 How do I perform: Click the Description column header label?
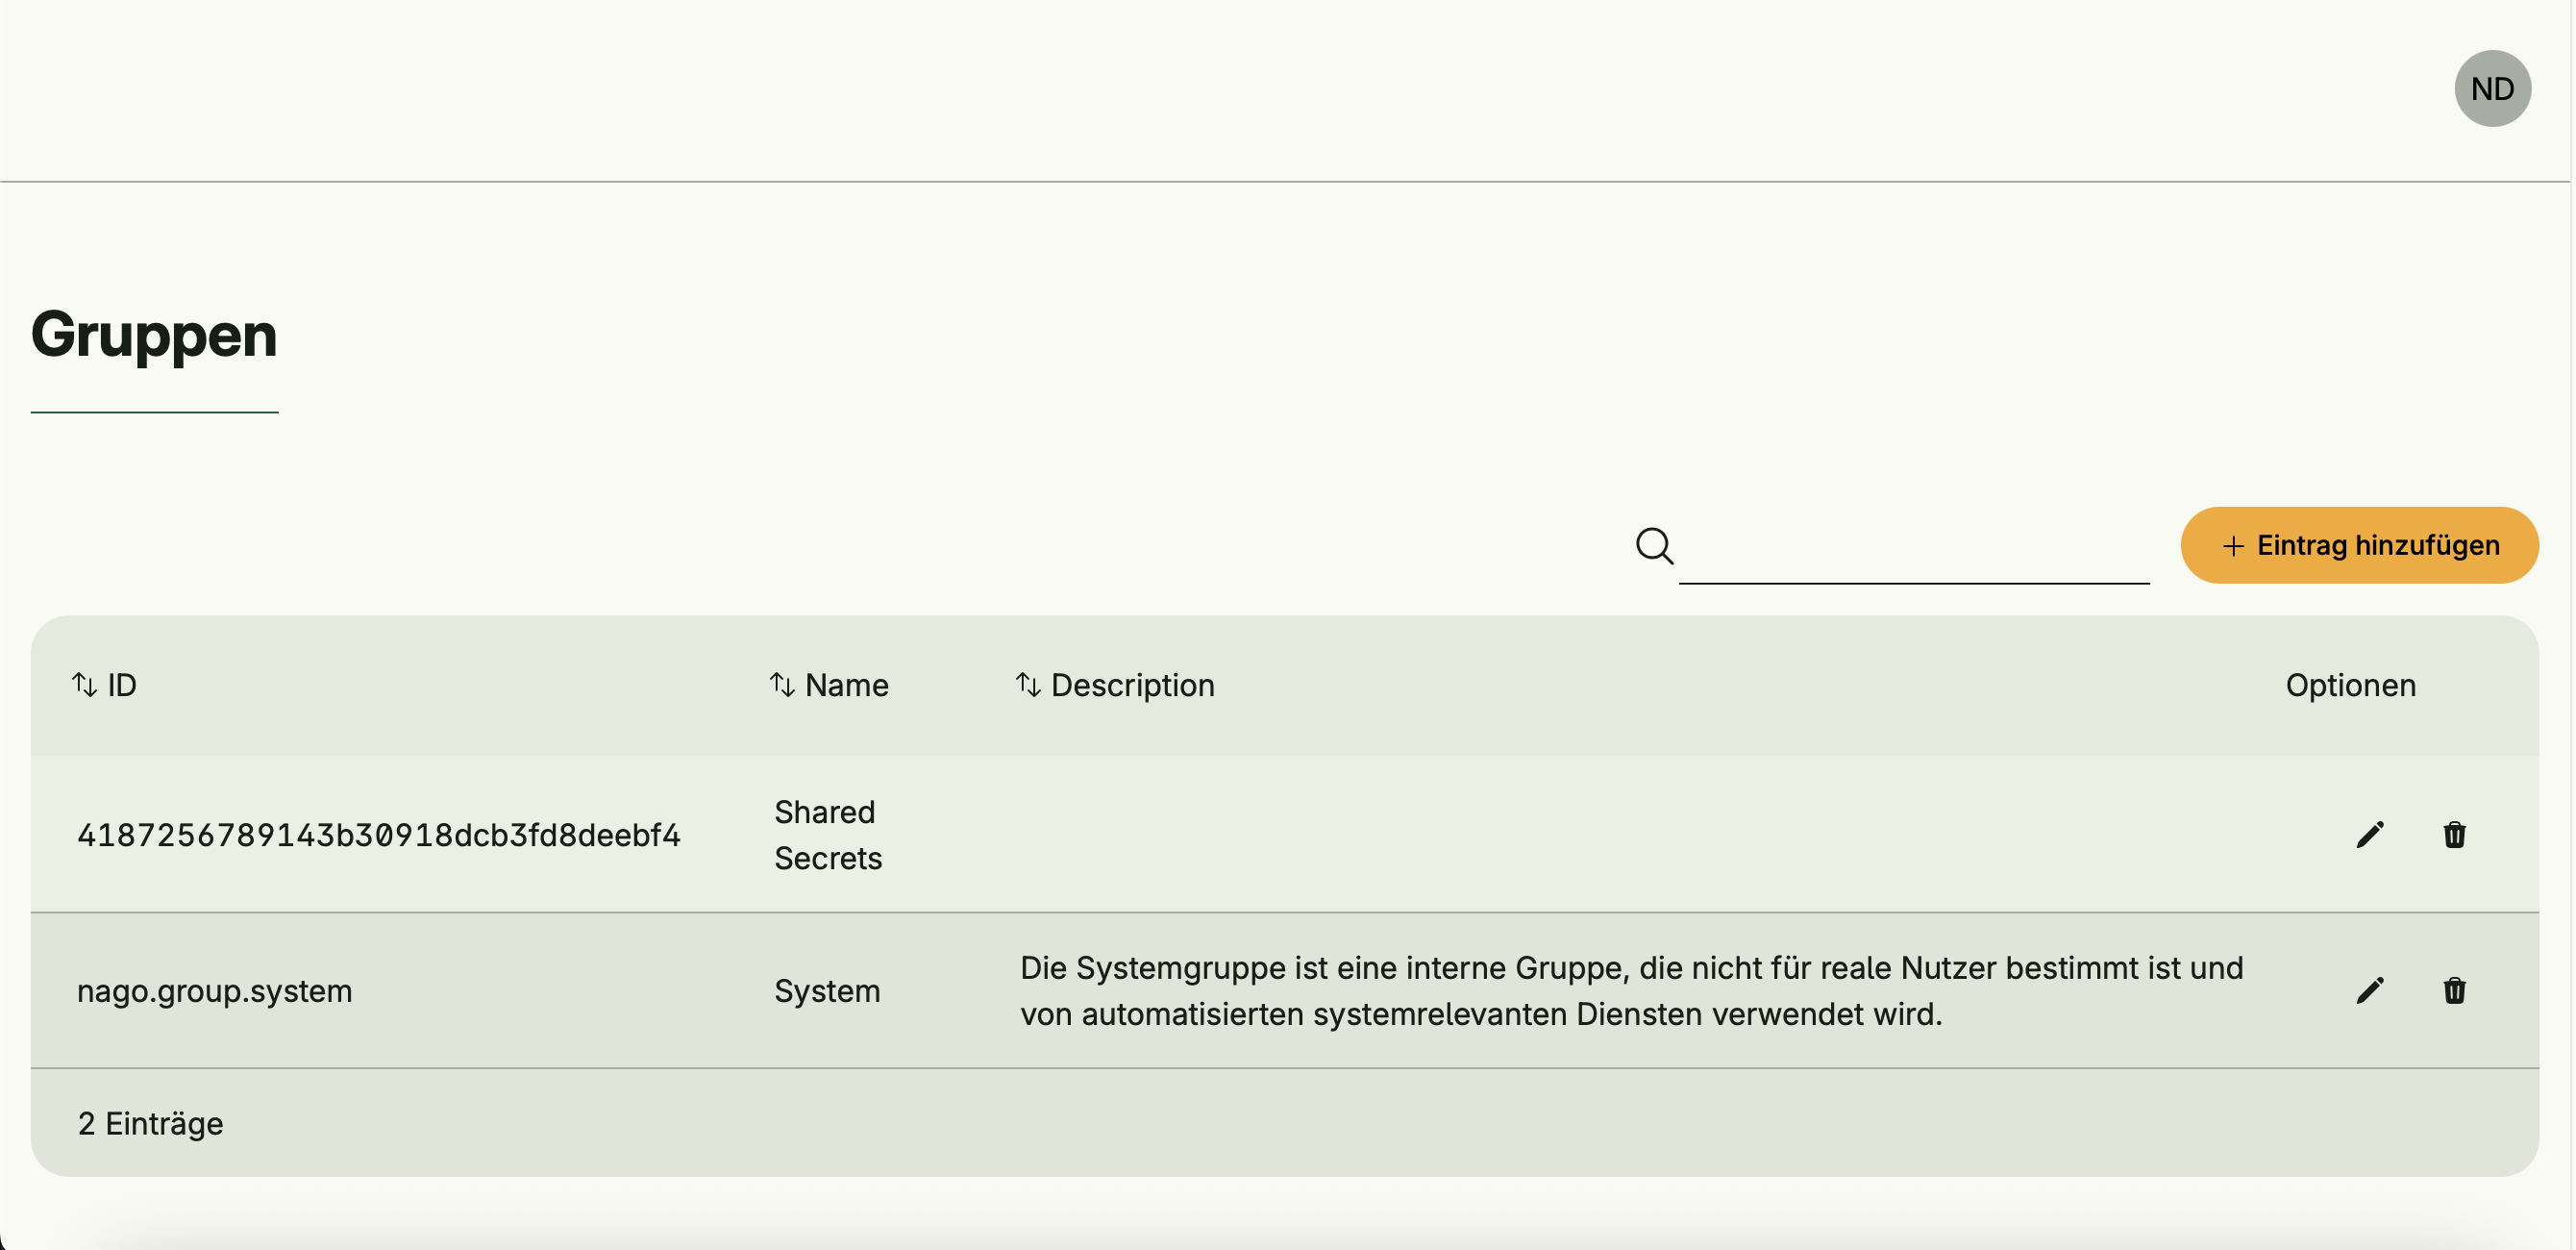[x=1132, y=685]
